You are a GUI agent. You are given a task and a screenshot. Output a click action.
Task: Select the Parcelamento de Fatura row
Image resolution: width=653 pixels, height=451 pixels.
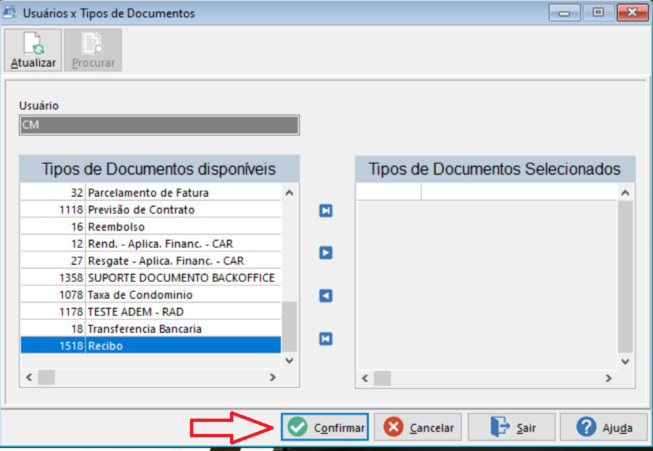(151, 193)
